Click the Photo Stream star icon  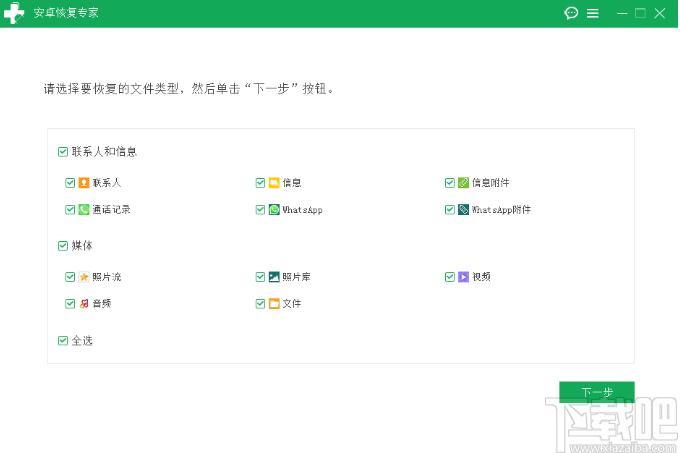[x=84, y=277]
